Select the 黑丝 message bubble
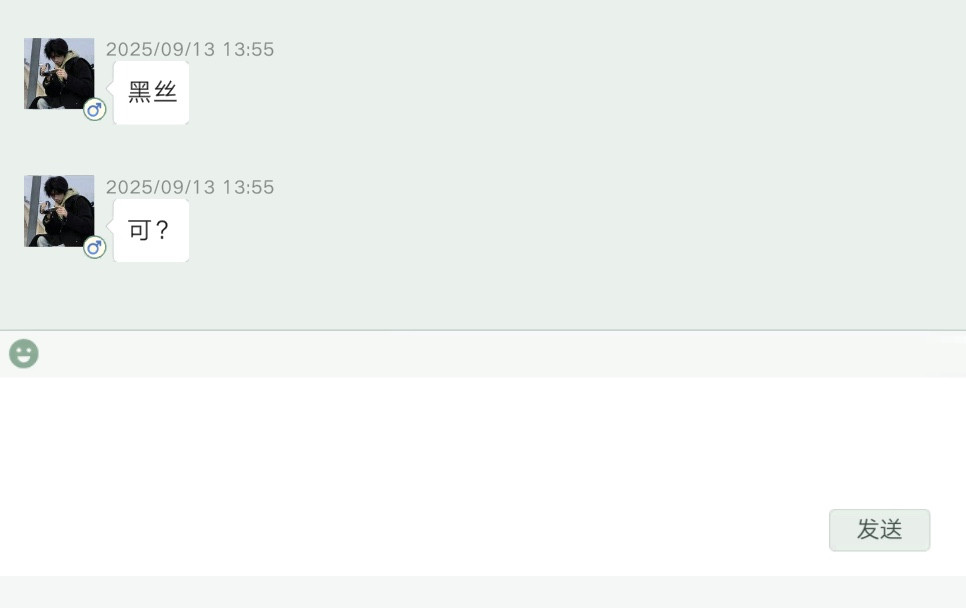966x608 pixels. (x=151, y=92)
